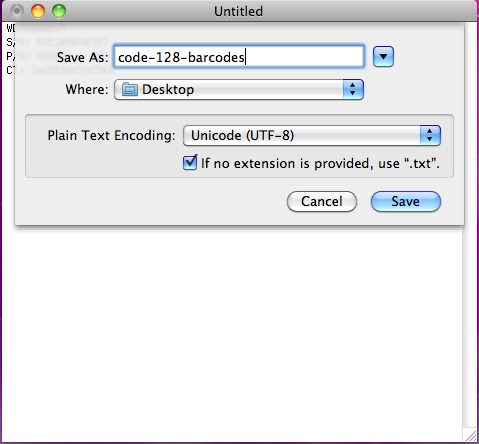
Task: Click the window resize grip corner
Action: coord(470,435)
